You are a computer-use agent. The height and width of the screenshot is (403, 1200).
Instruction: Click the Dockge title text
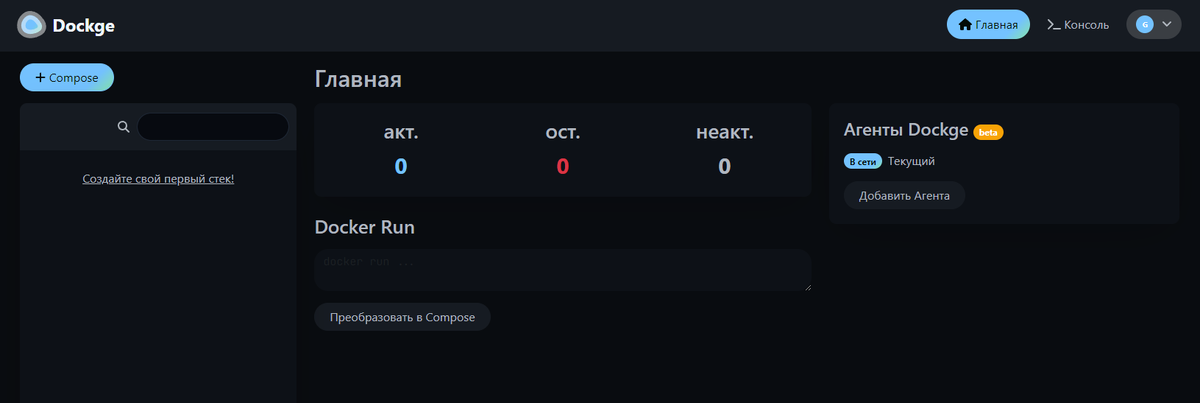coord(84,26)
